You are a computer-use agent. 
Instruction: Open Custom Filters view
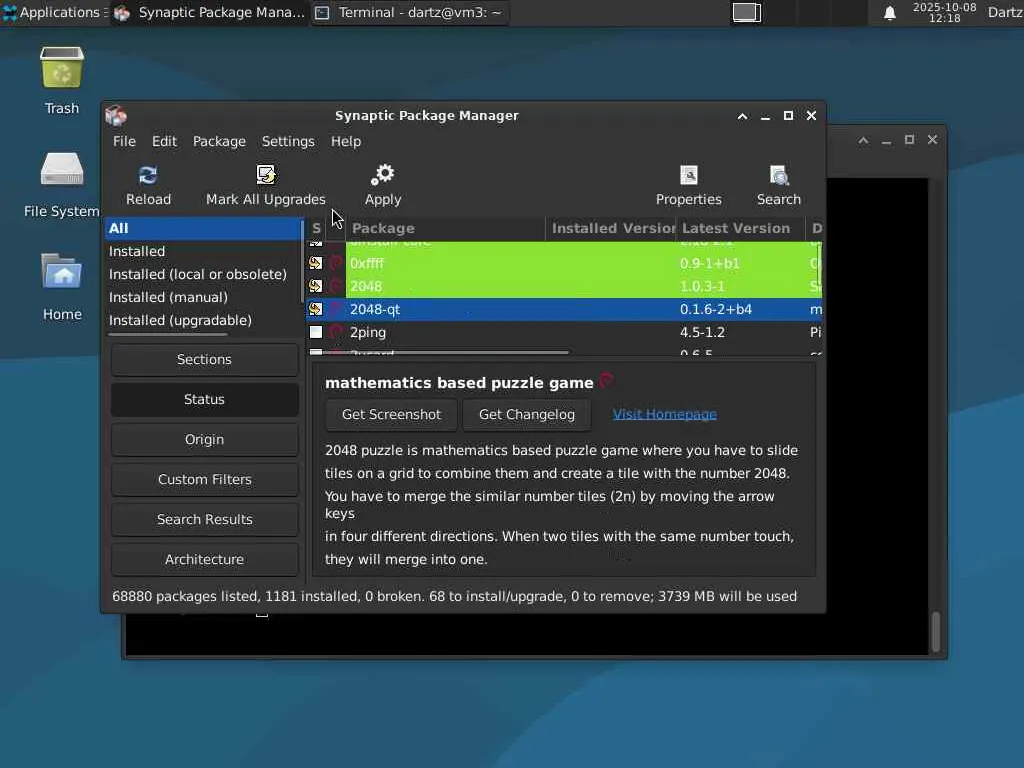[204, 479]
